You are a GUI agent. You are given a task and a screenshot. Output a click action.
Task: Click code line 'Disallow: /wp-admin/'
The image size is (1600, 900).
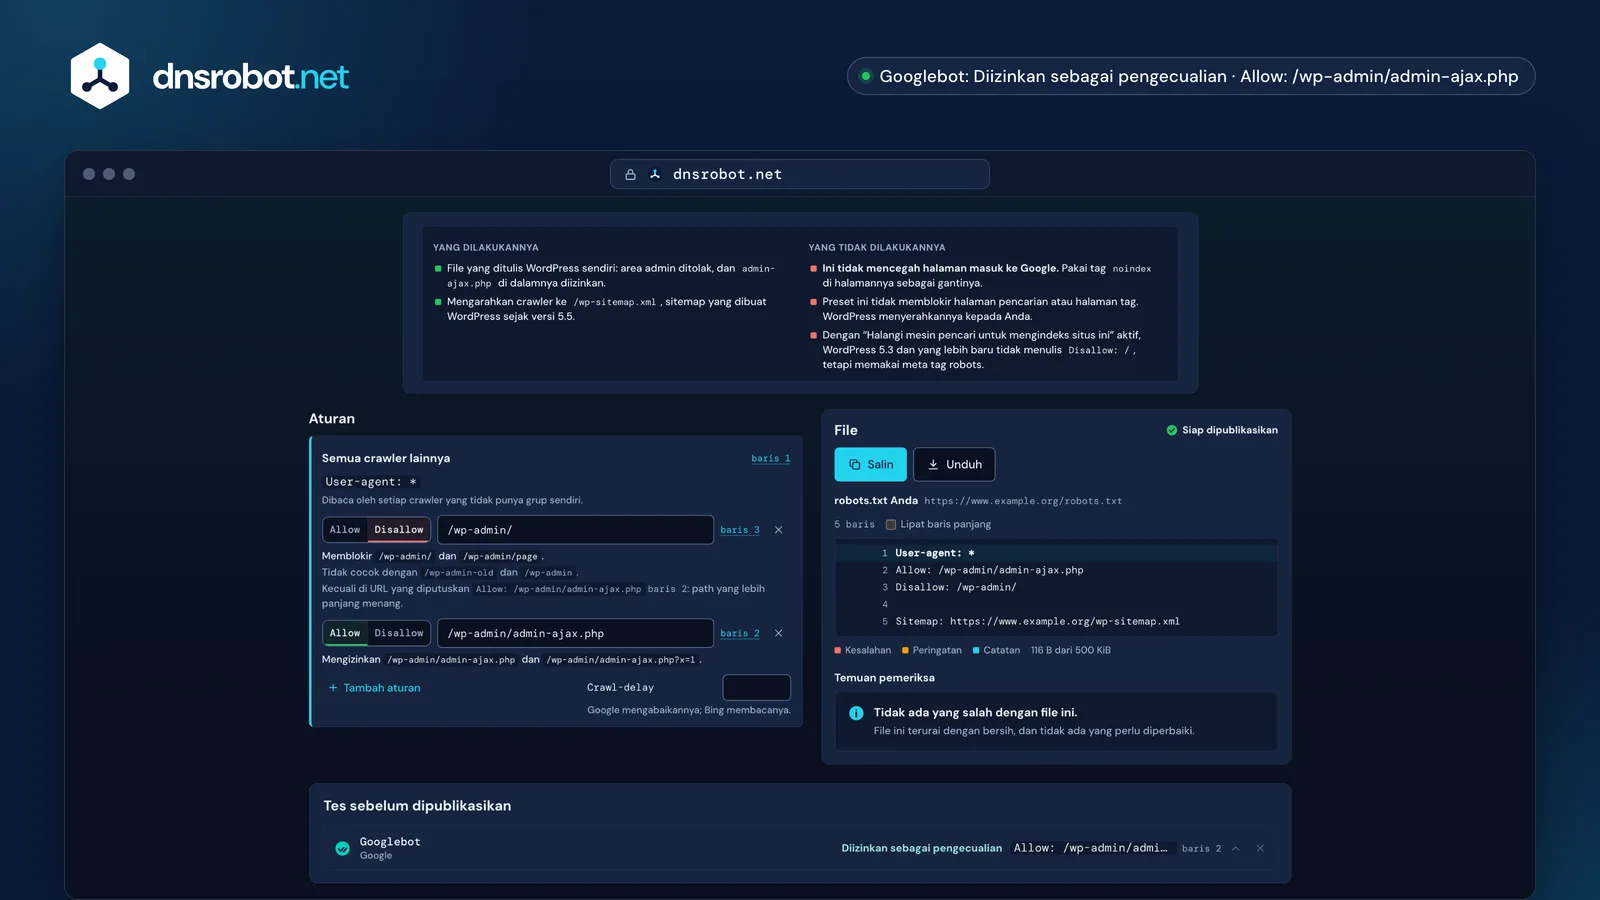pos(955,587)
